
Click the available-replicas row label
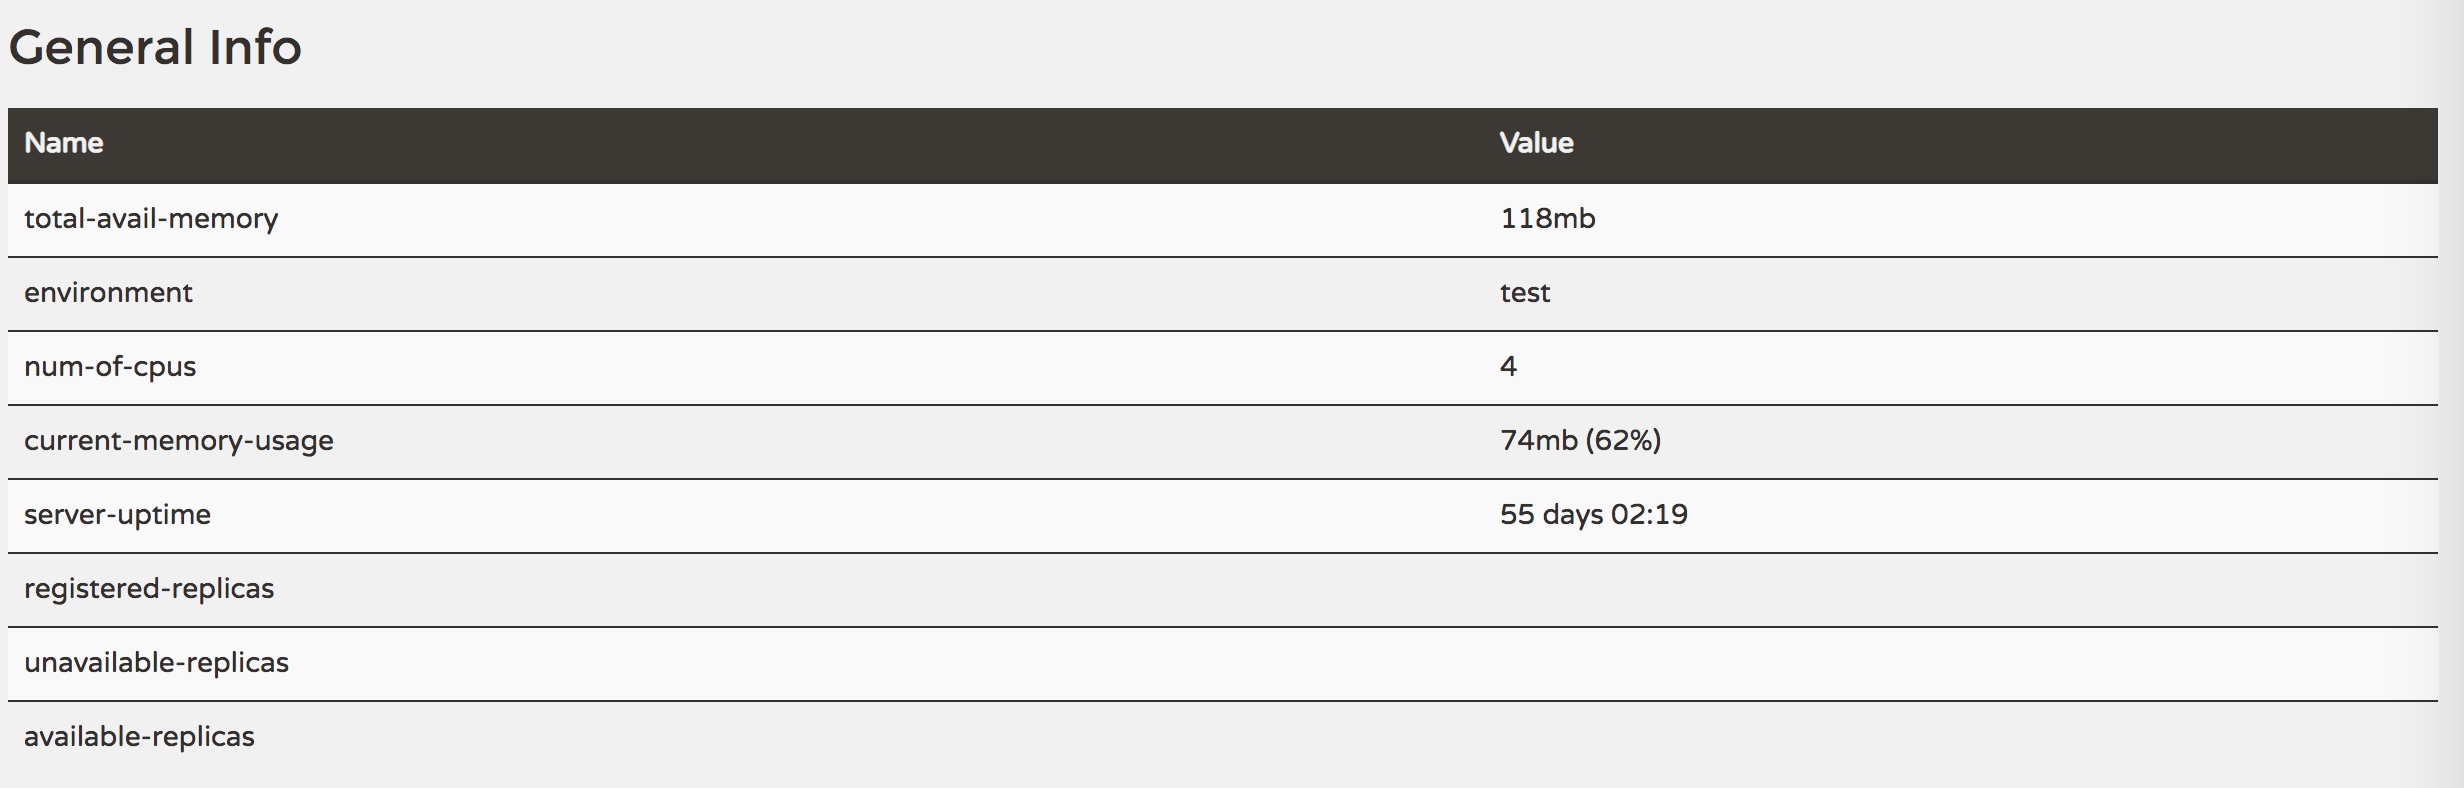tap(139, 737)
